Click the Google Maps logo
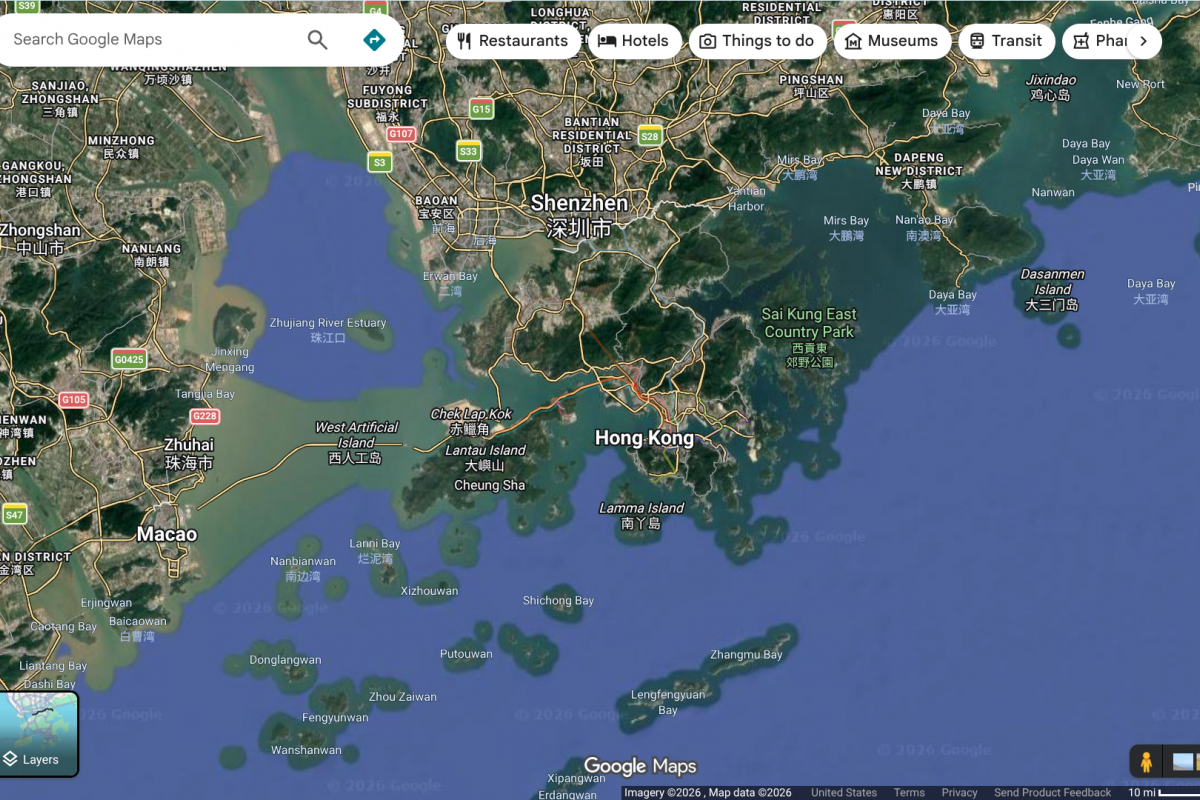Screen dimensions: 1200x800 640,765
